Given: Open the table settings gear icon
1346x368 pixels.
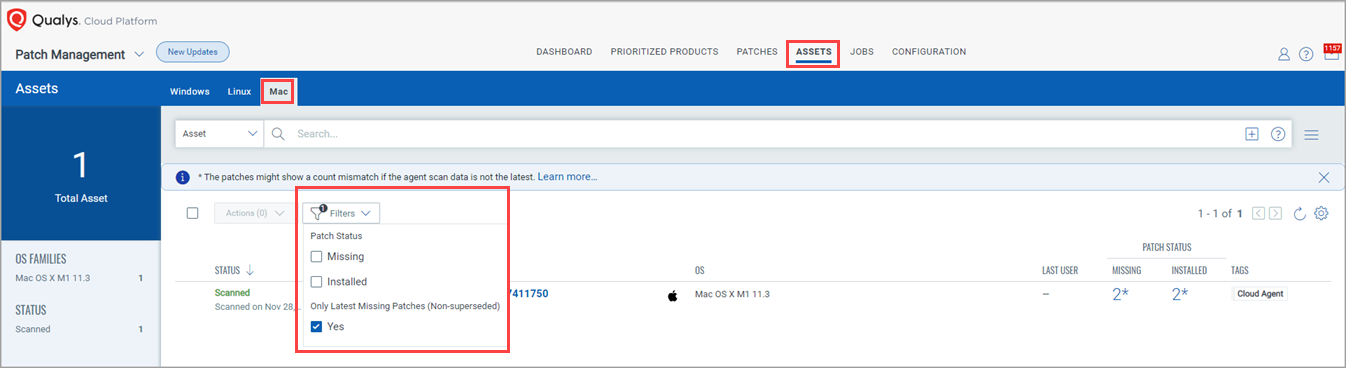Looking at the screenshot, I should [x=1321, y=213].
